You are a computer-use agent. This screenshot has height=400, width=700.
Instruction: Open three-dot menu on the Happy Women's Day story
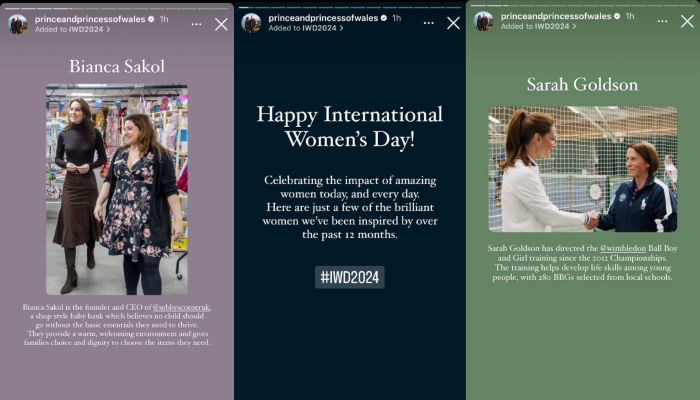click(x=429, y=22)
